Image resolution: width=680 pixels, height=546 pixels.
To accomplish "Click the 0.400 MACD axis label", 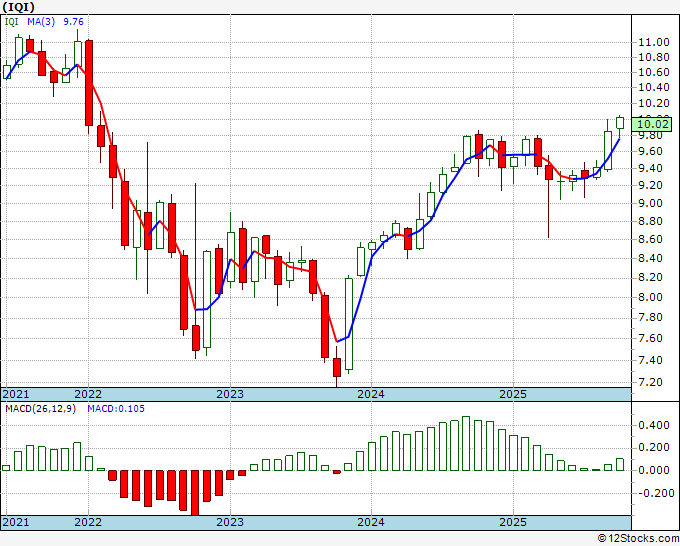I will click(x=654, y=425).
